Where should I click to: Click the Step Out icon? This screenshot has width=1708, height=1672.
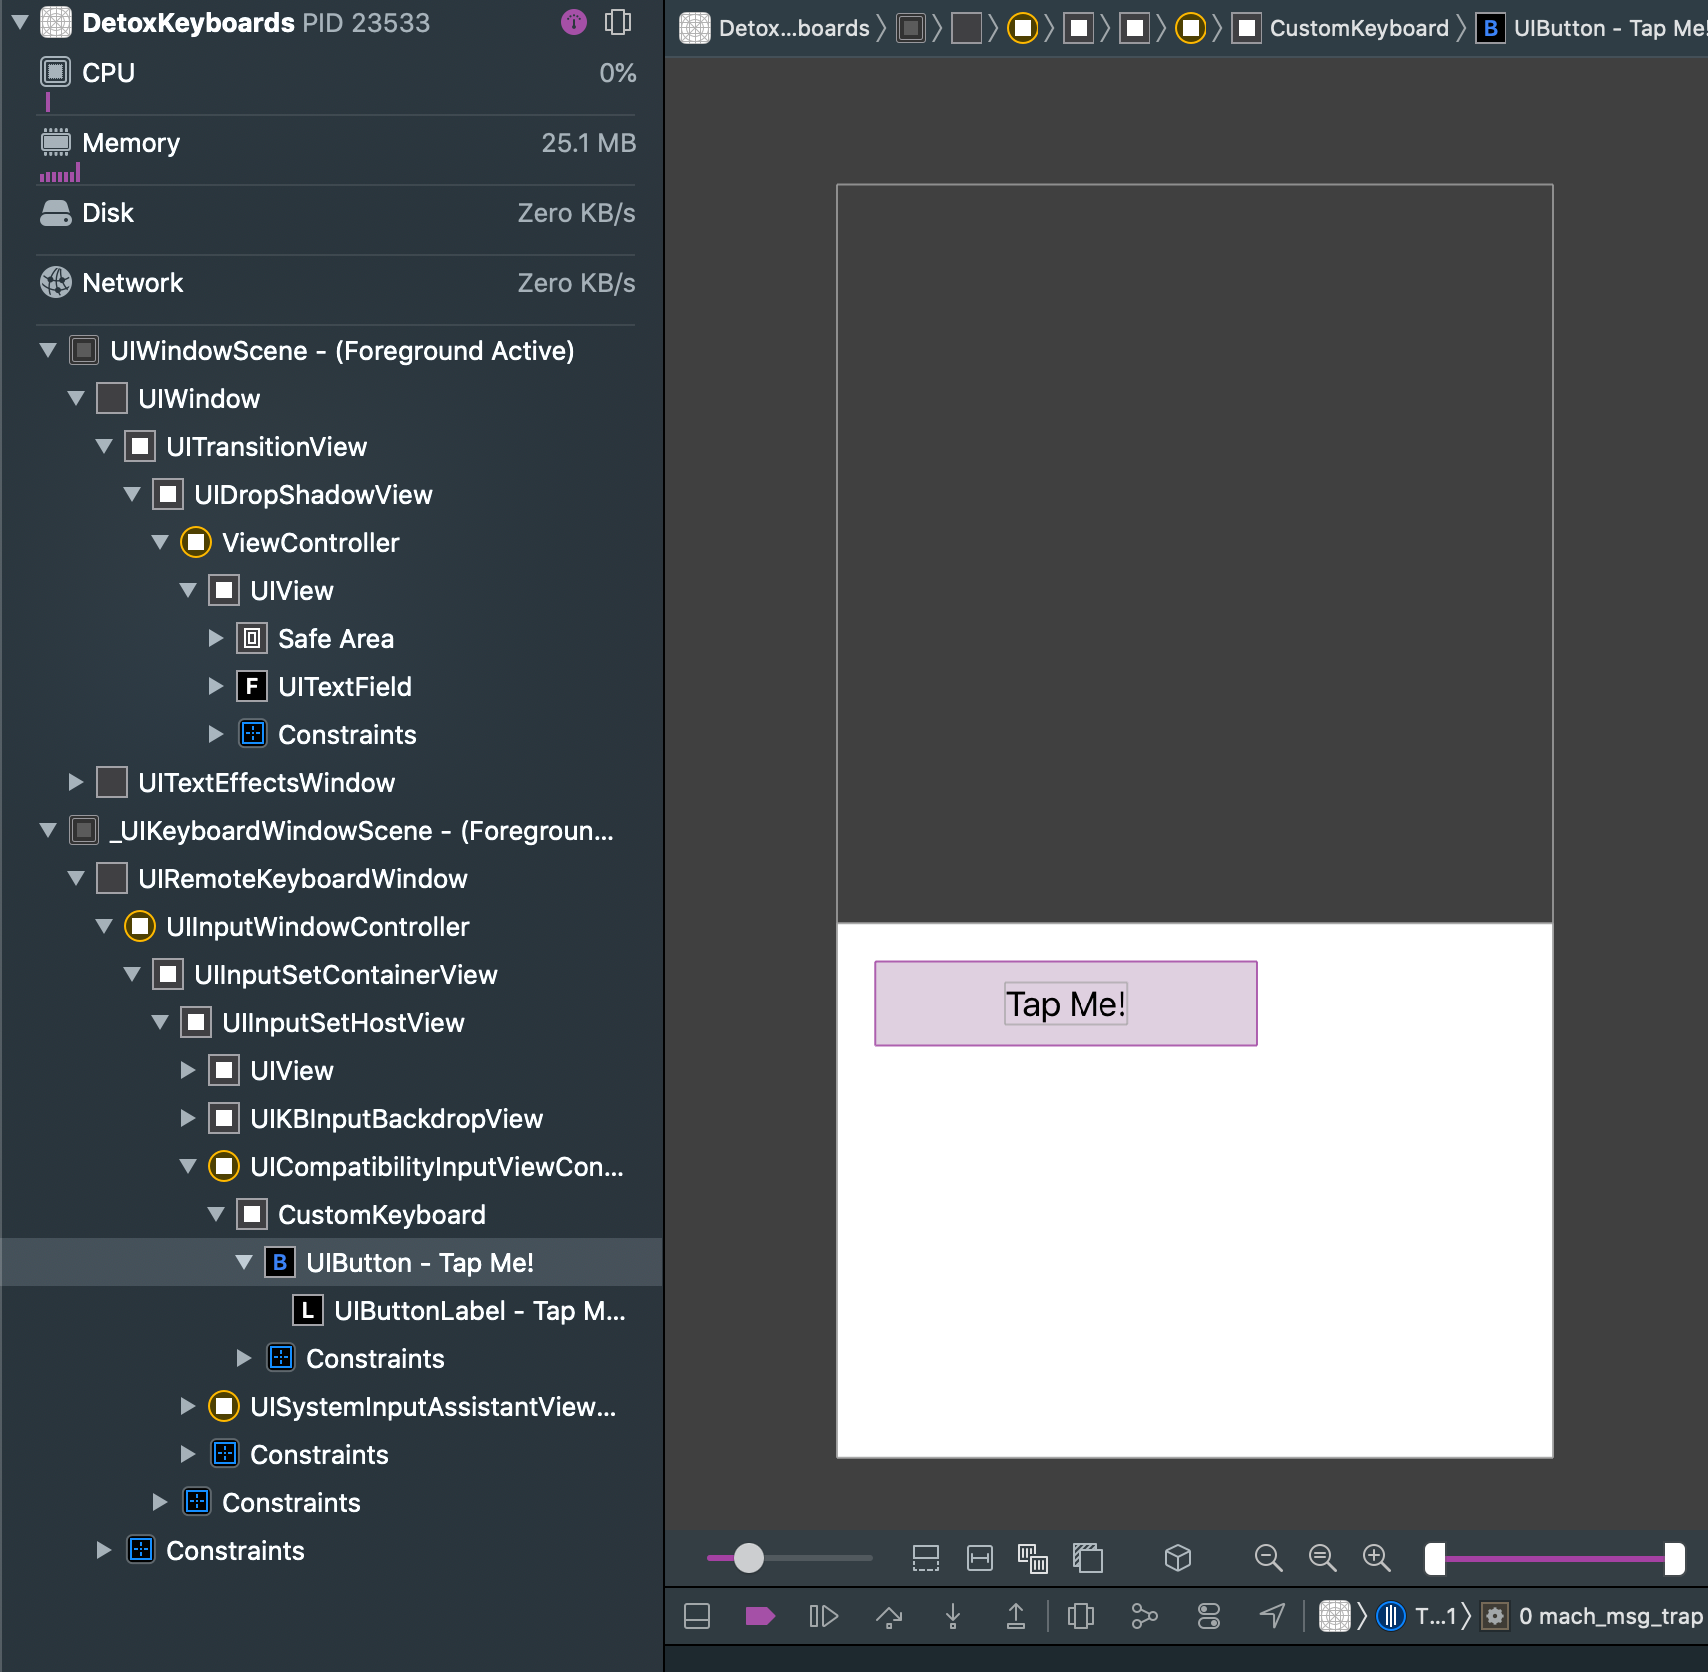(1017, 1615)
